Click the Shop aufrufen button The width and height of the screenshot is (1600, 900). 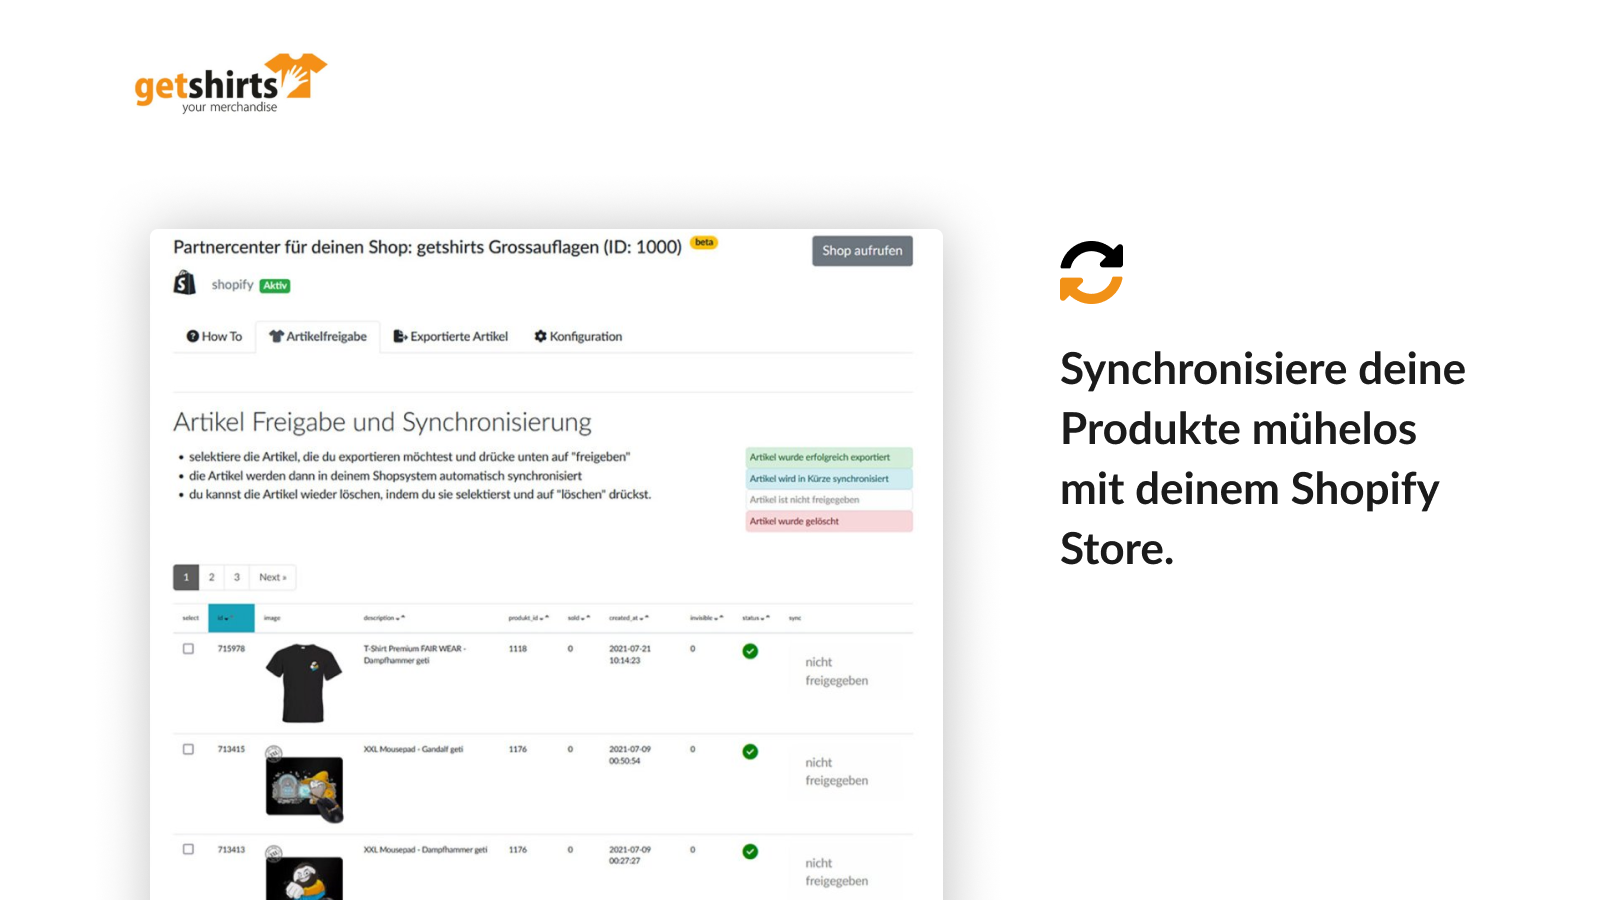pos(862,251)
